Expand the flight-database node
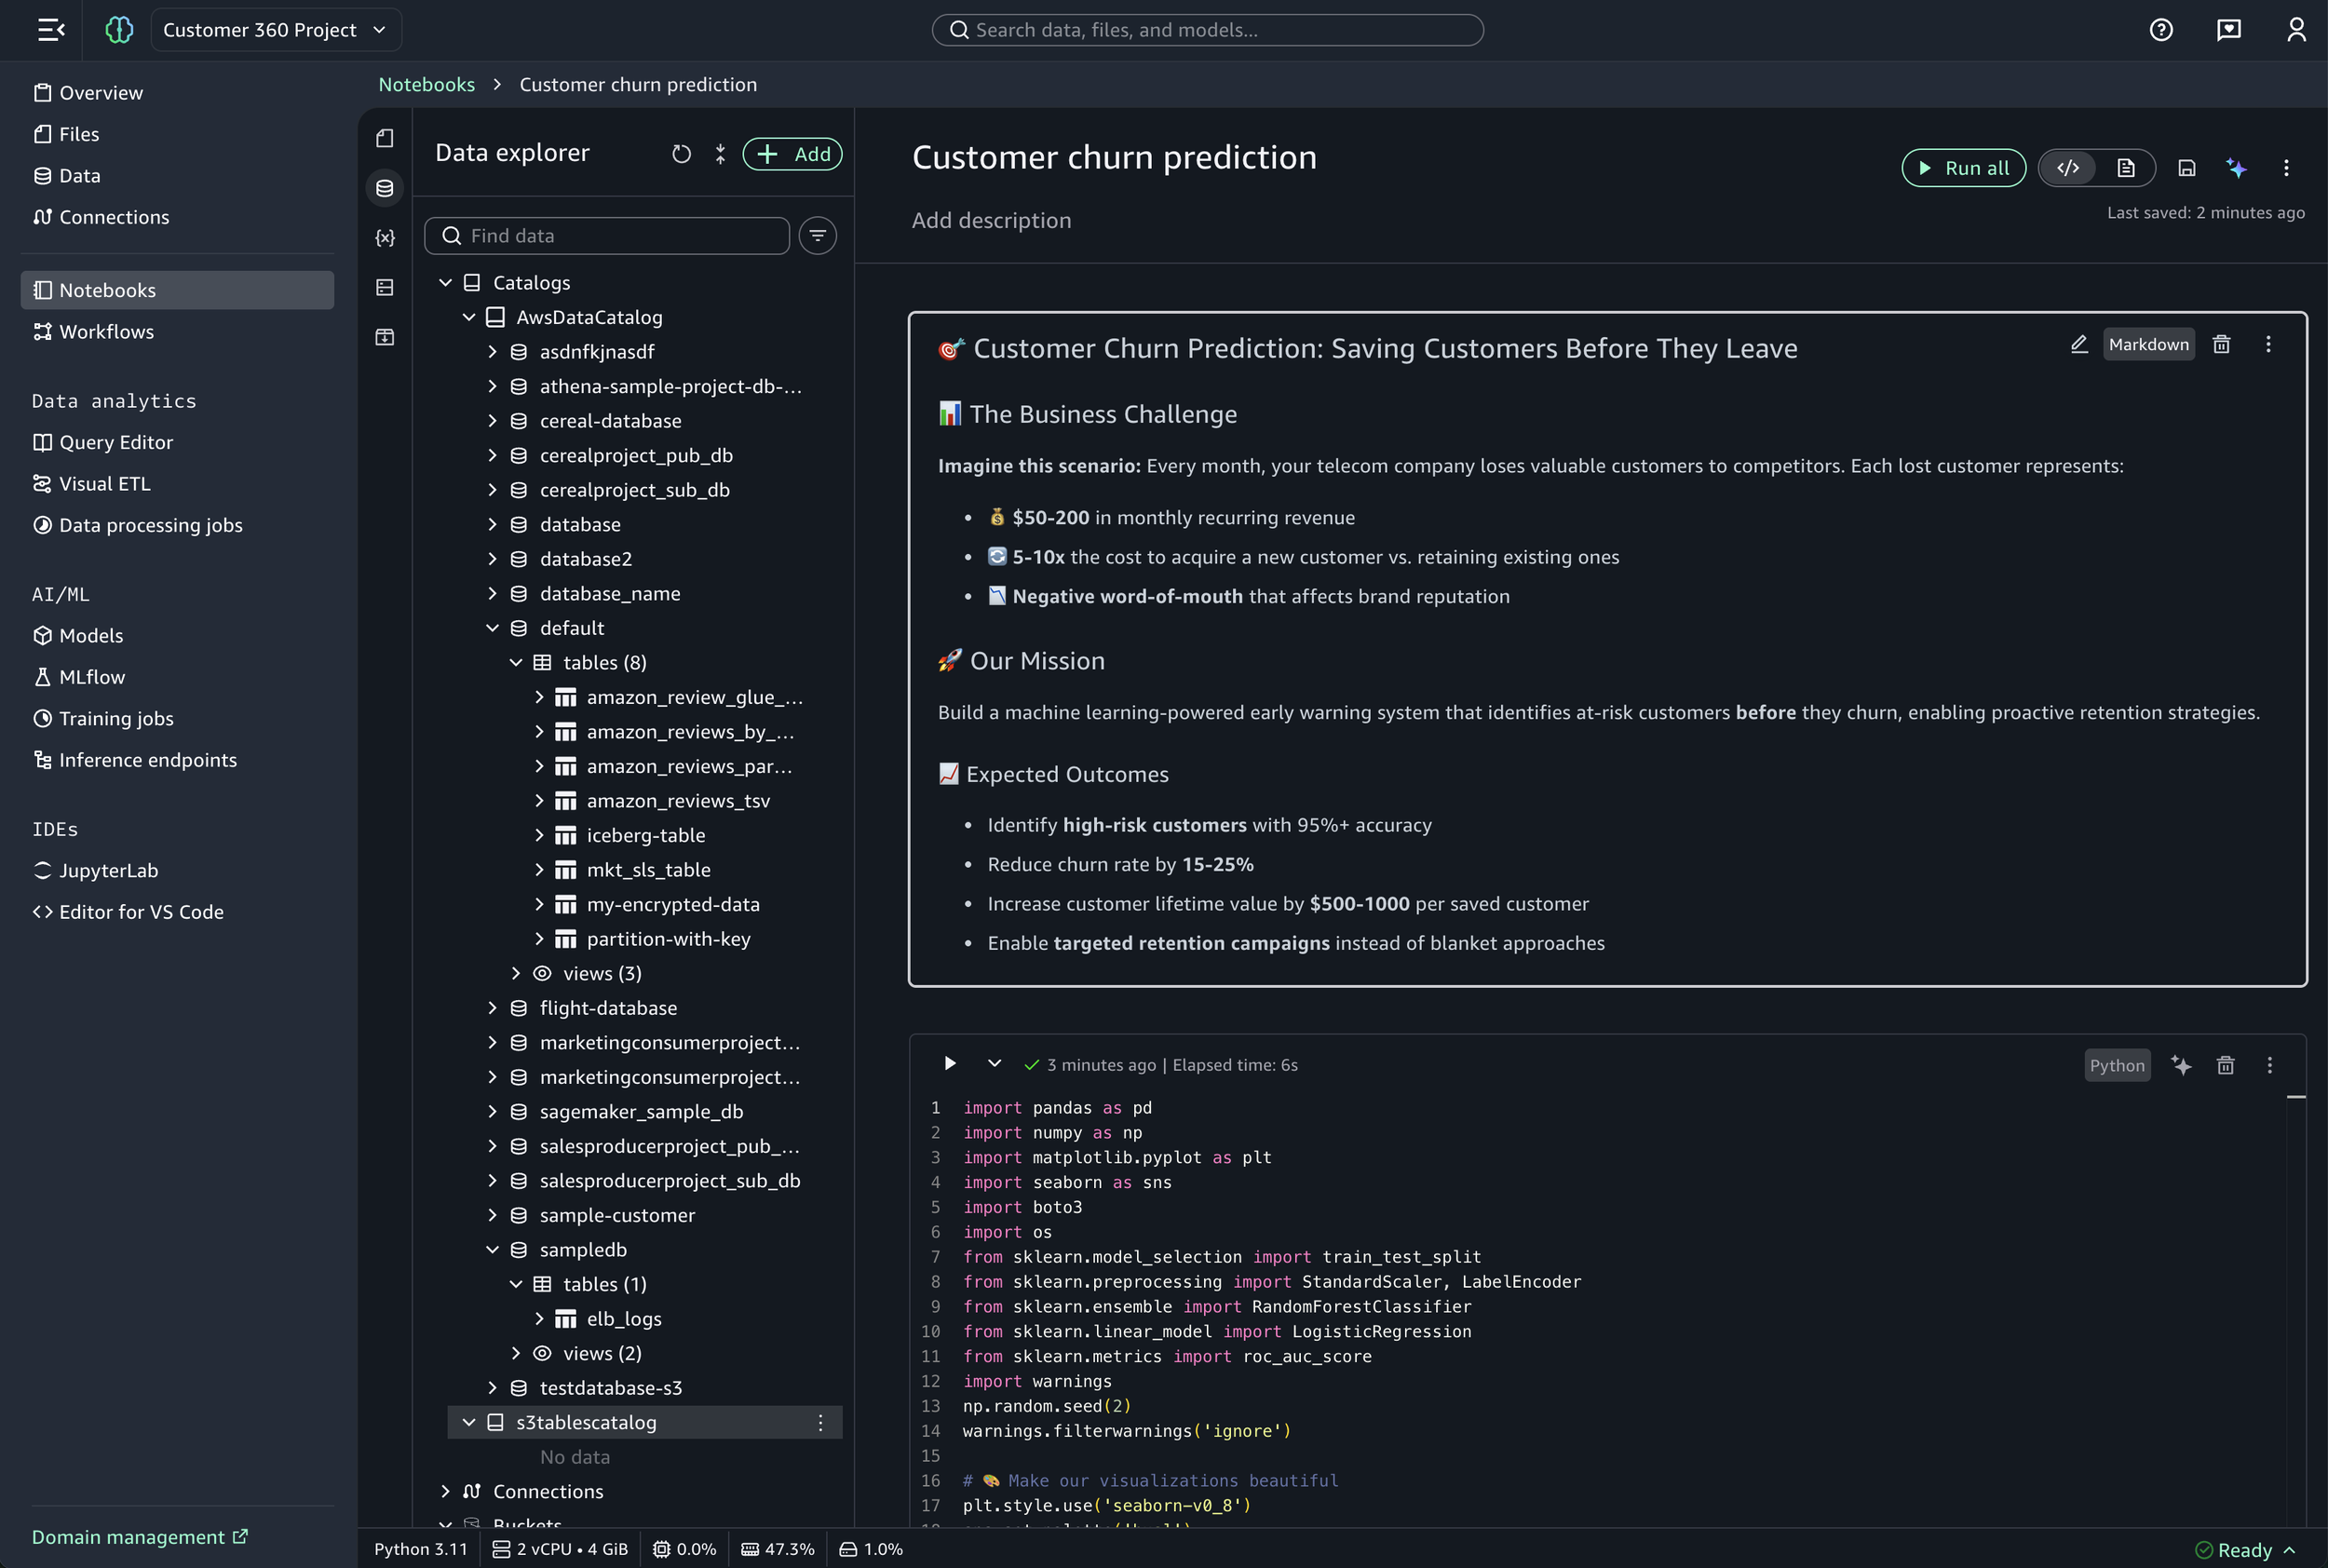The width and height of the screenshot is (2328, 1568). (x=493, y=1008)
